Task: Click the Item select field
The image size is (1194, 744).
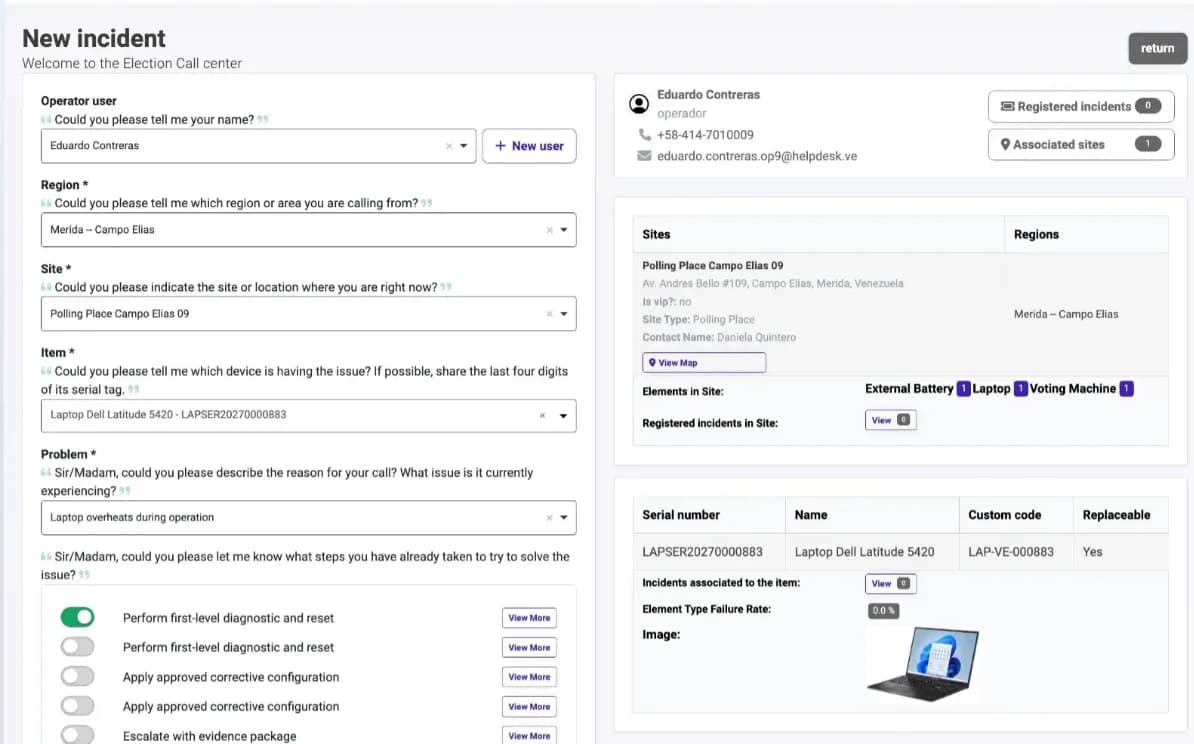Action: coord(308,416)
